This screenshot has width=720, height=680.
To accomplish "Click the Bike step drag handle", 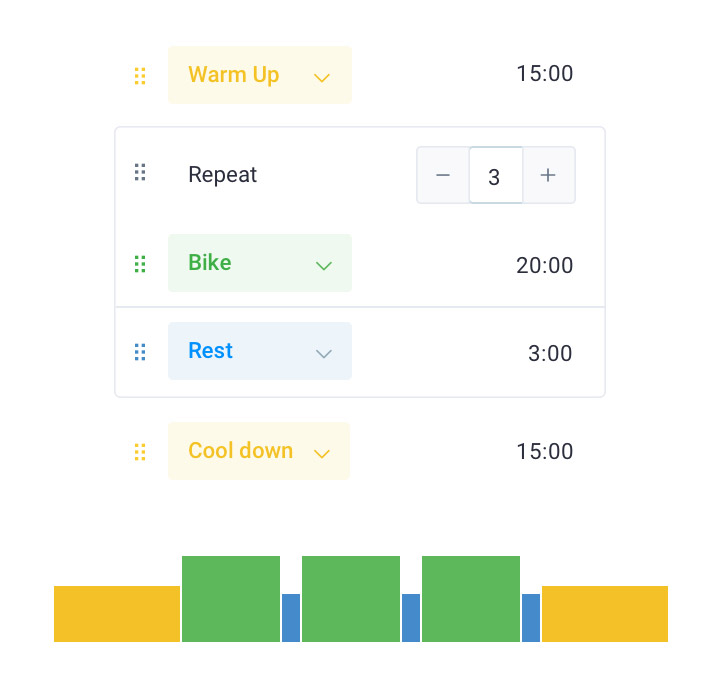I will point(140,263).
